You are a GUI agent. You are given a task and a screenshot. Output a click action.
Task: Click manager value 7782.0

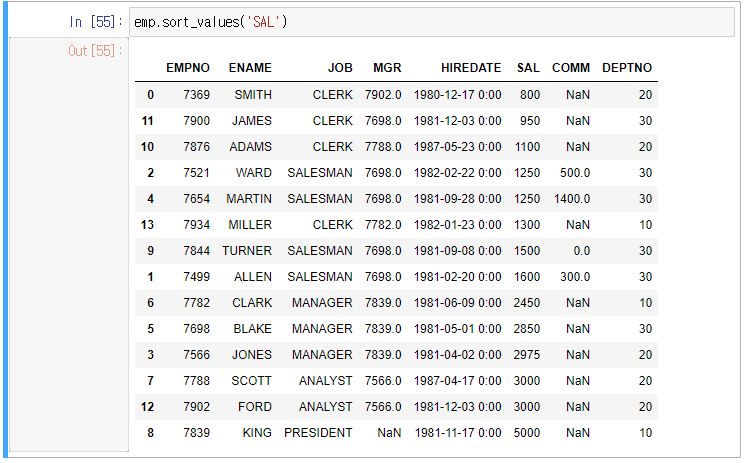(x=383, y=225)
